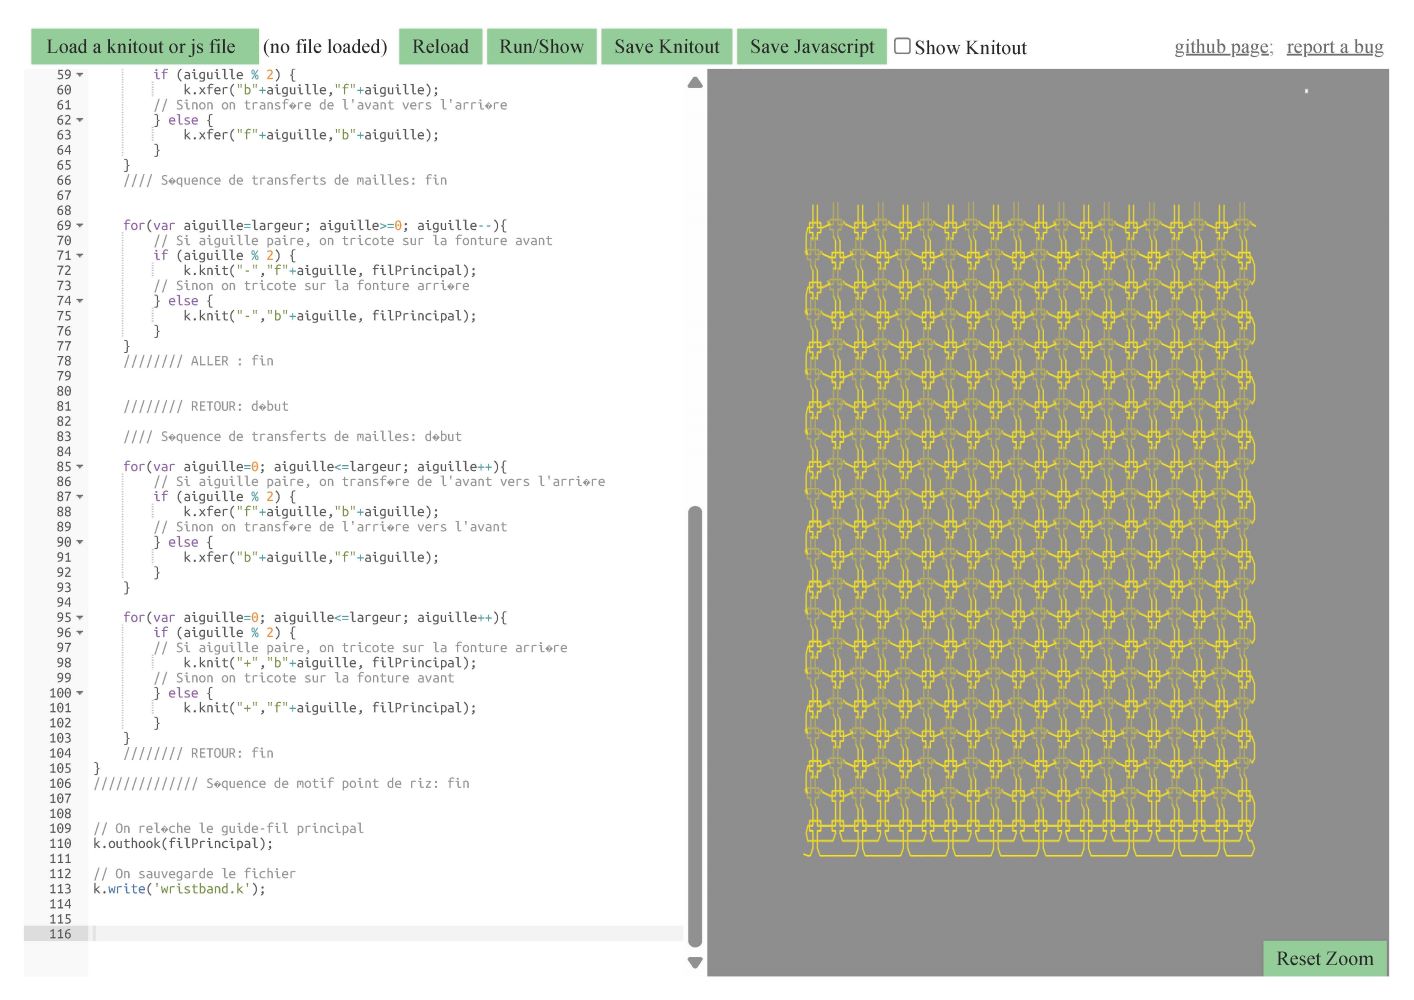Click the yellow knit pattern preview

click(1030, 530)
